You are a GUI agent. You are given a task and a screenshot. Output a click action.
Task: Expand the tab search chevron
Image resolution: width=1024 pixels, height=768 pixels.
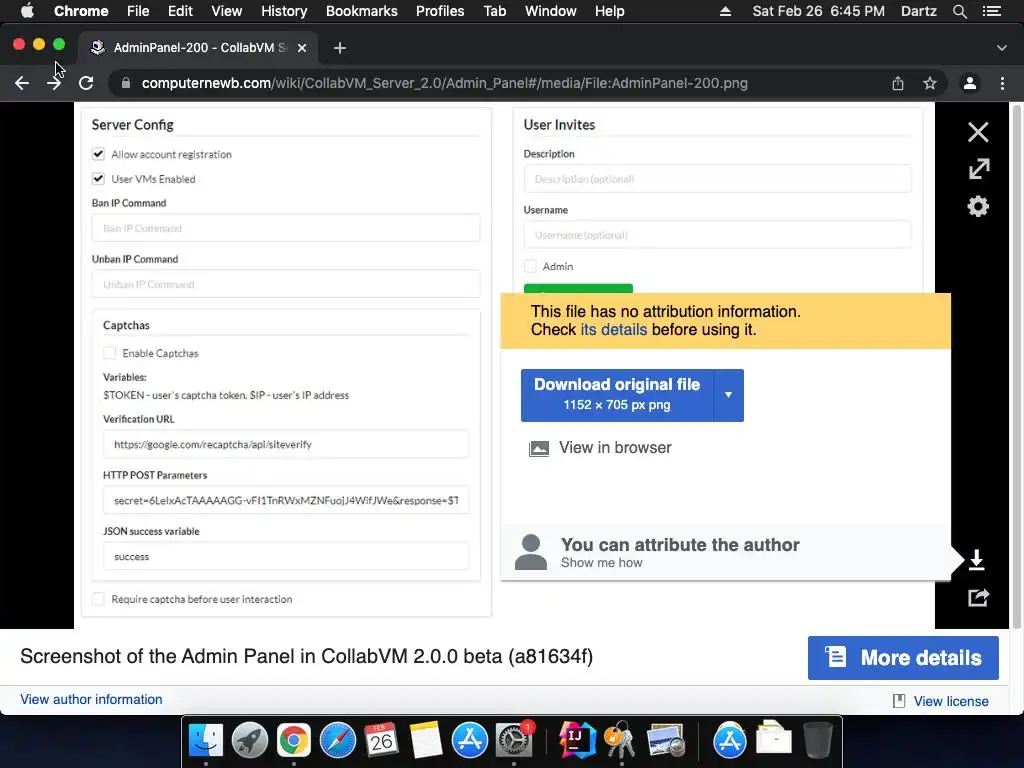(x=1002, y=48)
